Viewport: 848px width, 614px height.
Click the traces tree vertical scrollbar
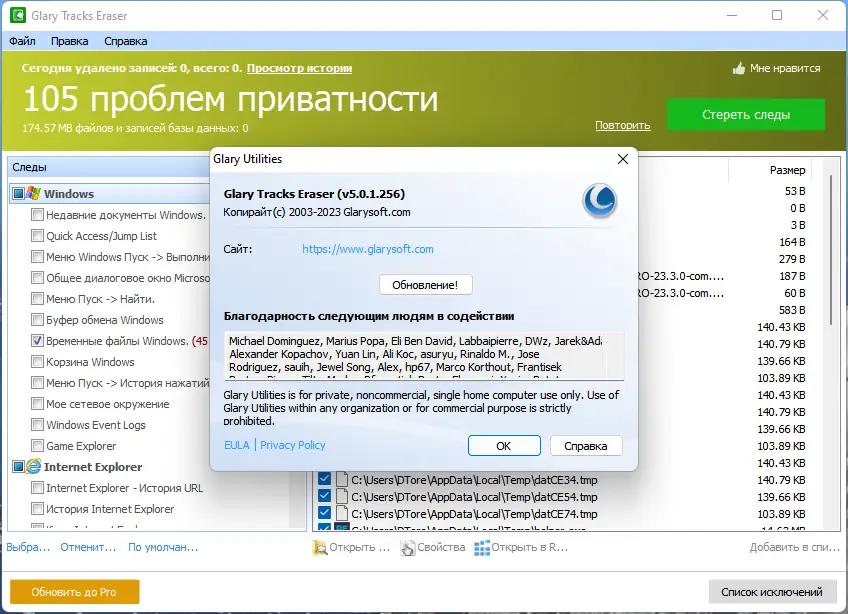click(x=297, y=498)
